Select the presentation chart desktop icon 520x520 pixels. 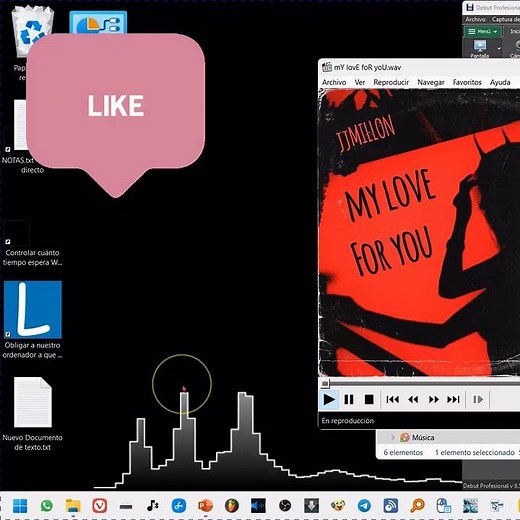(x=98, y=22)
